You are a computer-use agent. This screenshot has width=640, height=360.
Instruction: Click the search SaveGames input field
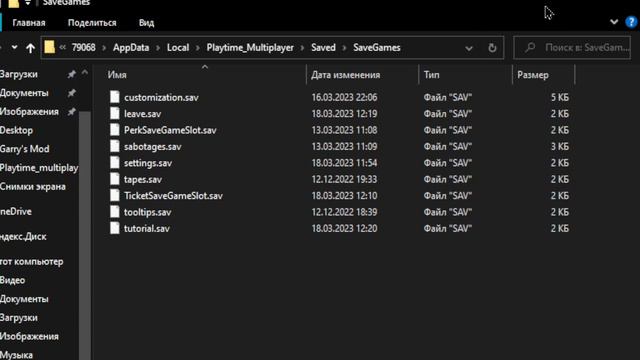[x=572, y=48]
